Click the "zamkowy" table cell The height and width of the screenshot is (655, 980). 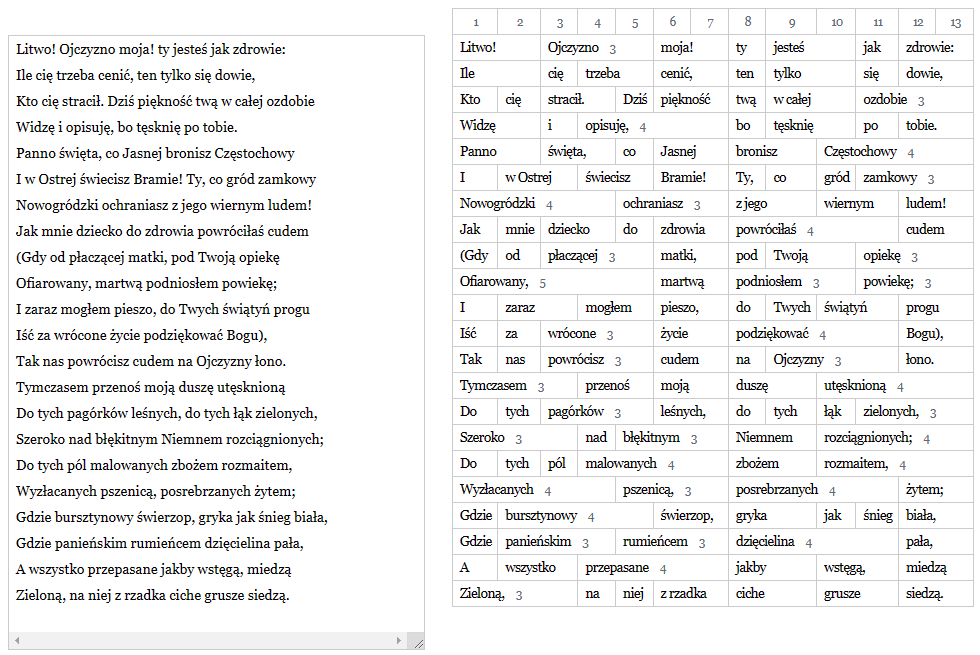coord(914,178)
